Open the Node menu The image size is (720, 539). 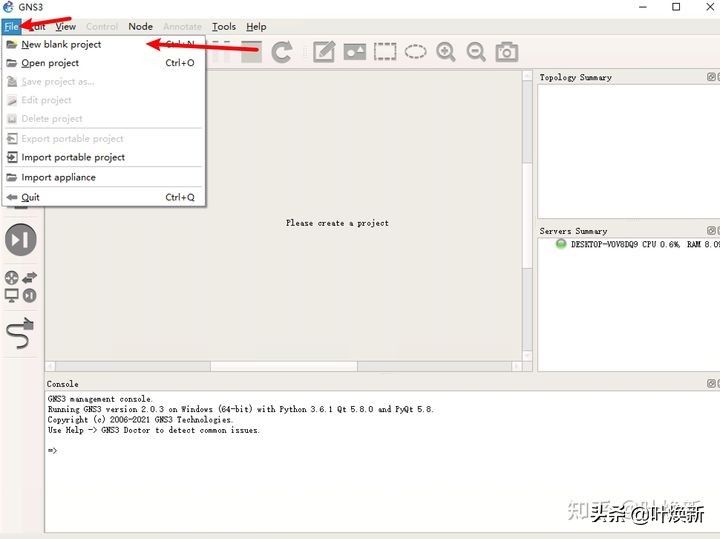point(140,27)
